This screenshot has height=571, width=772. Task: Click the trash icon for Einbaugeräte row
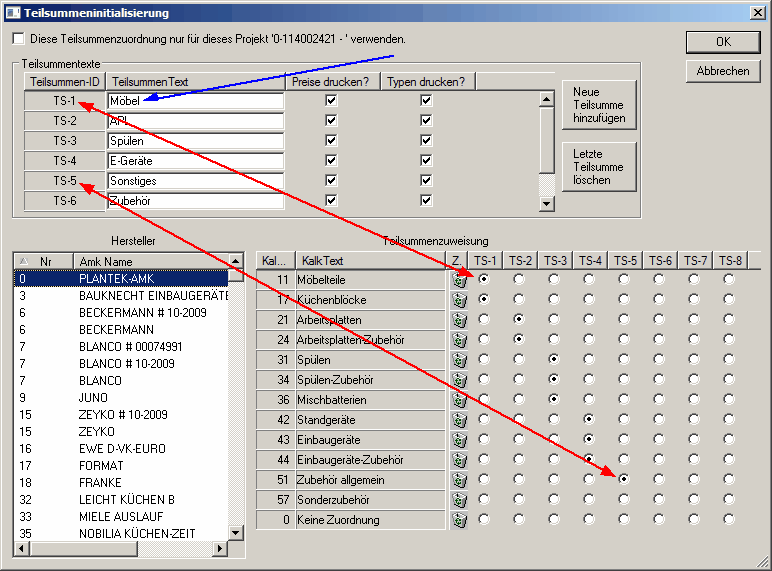coord(460,440)
